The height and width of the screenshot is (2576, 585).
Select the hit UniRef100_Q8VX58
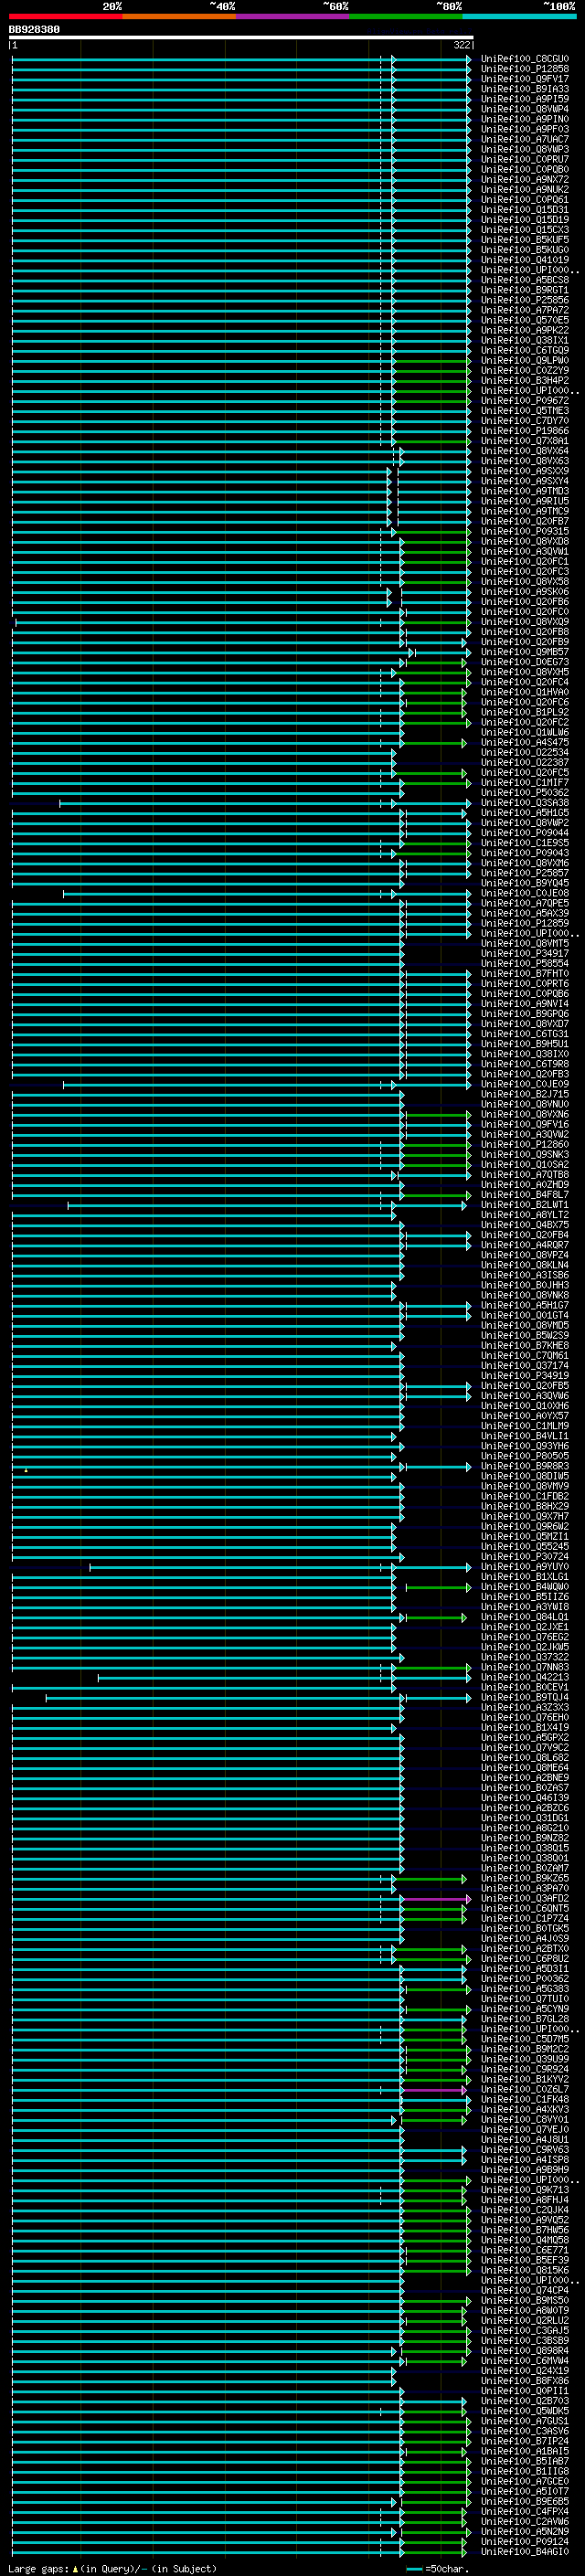524,581
